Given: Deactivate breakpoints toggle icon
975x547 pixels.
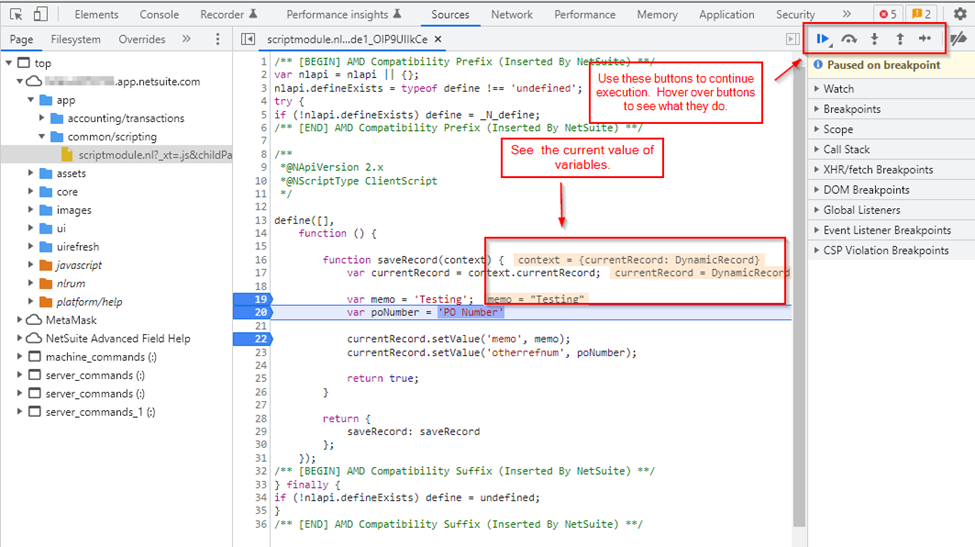Looking at the screenshot, I should pos(959,39).
